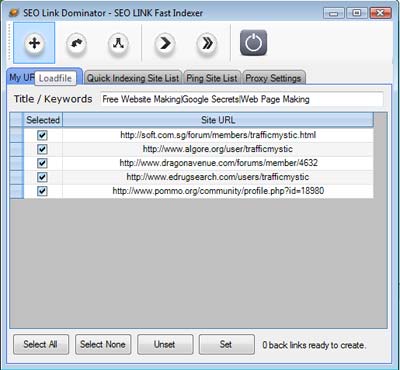Click the Select None button
400x370 pixels.
[103, 344]
